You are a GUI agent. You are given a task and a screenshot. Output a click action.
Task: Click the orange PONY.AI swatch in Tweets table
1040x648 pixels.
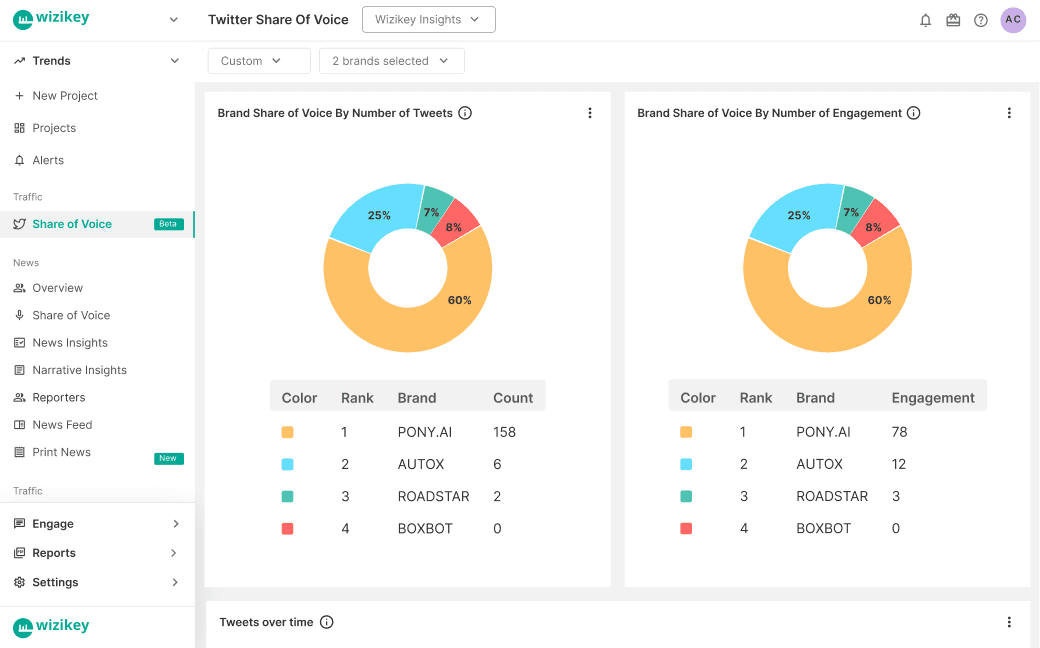pyautogui.click(x=288, y=432)
